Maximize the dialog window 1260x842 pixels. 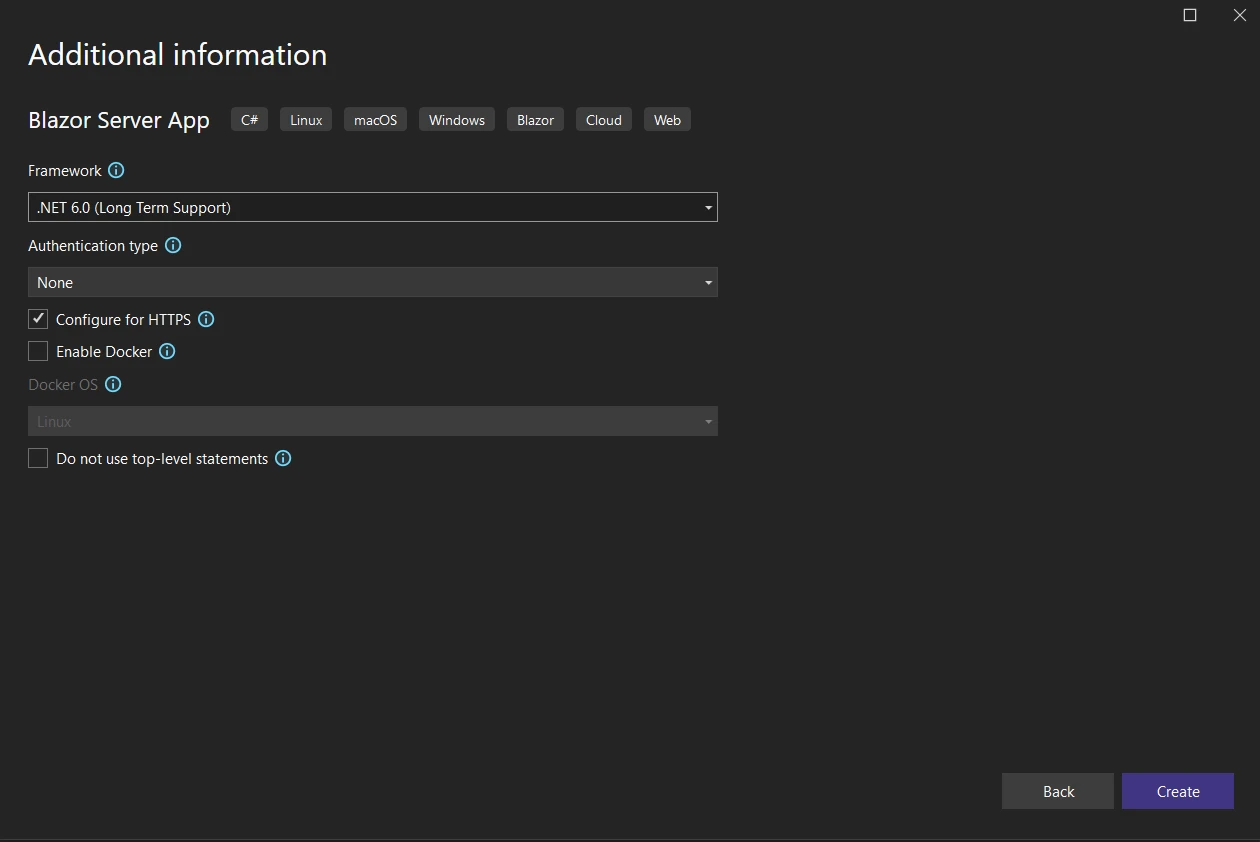coord(1190,15)
